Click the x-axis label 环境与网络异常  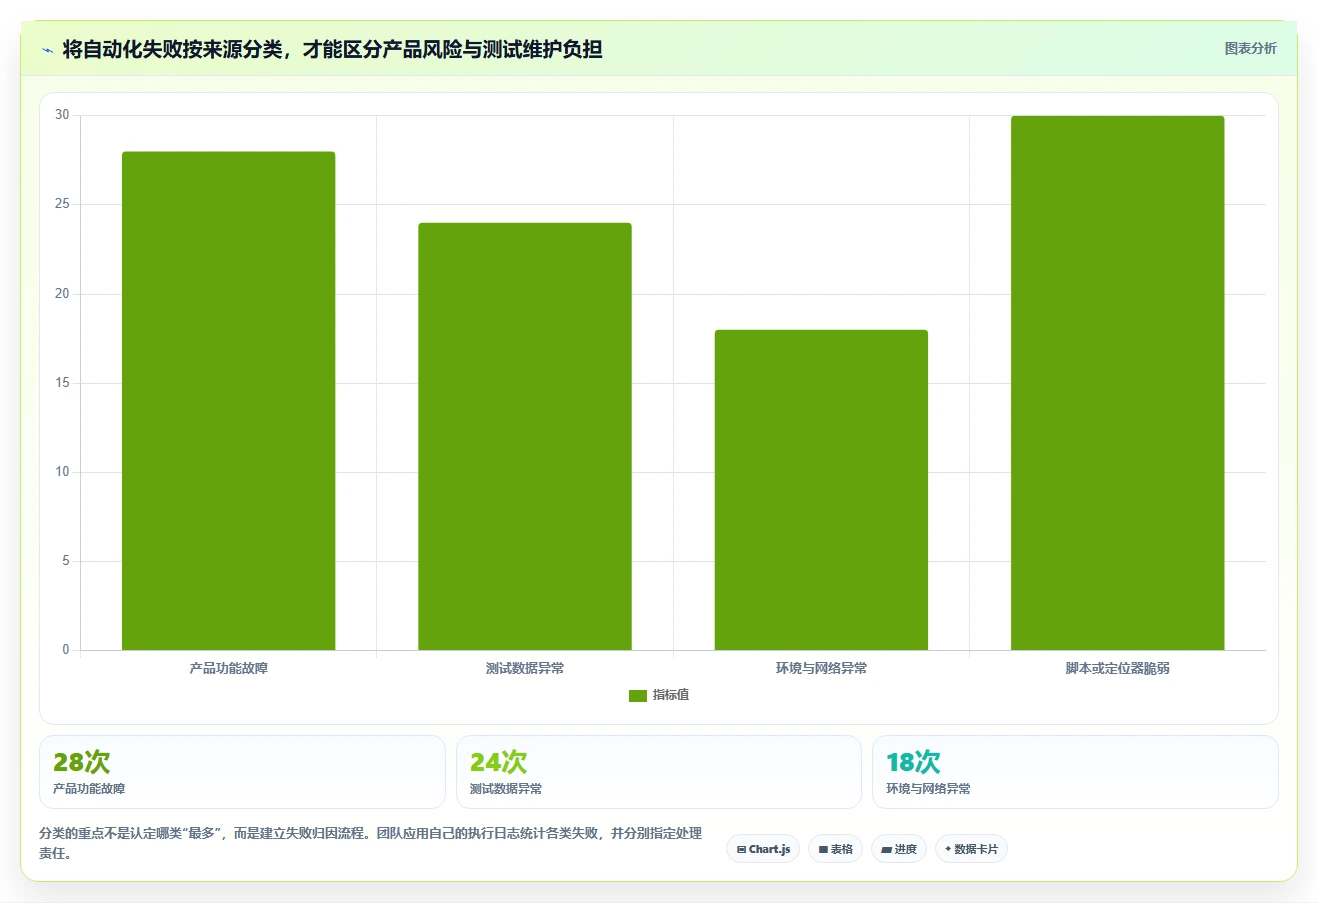(821, 668)
